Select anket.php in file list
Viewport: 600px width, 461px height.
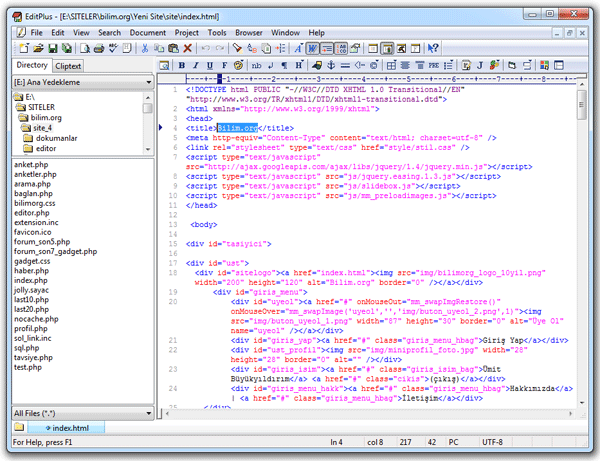click(31, 165)
